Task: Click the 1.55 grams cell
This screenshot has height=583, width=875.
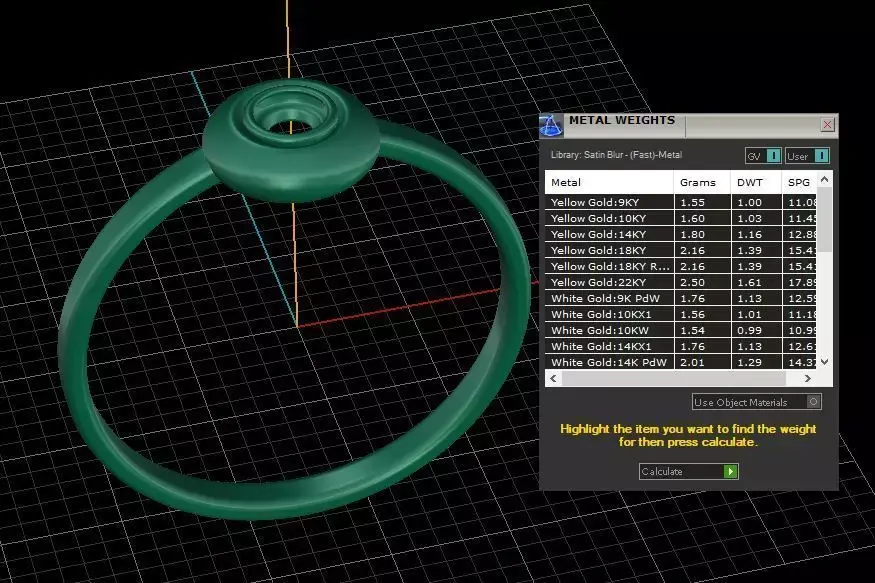Action: (703, 202)
